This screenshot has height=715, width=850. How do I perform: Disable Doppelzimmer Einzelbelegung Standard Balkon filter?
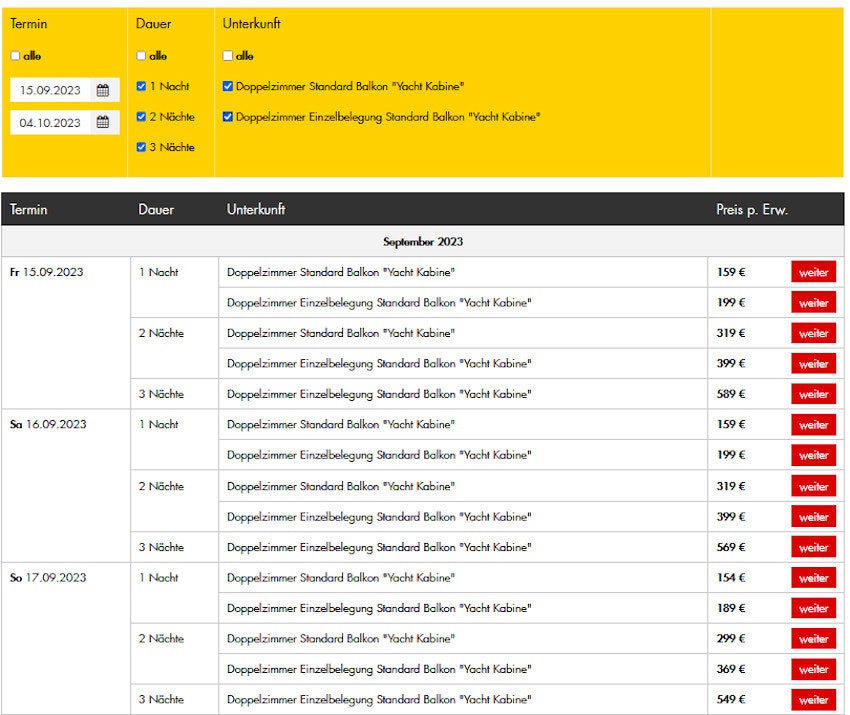pos(227,116)
